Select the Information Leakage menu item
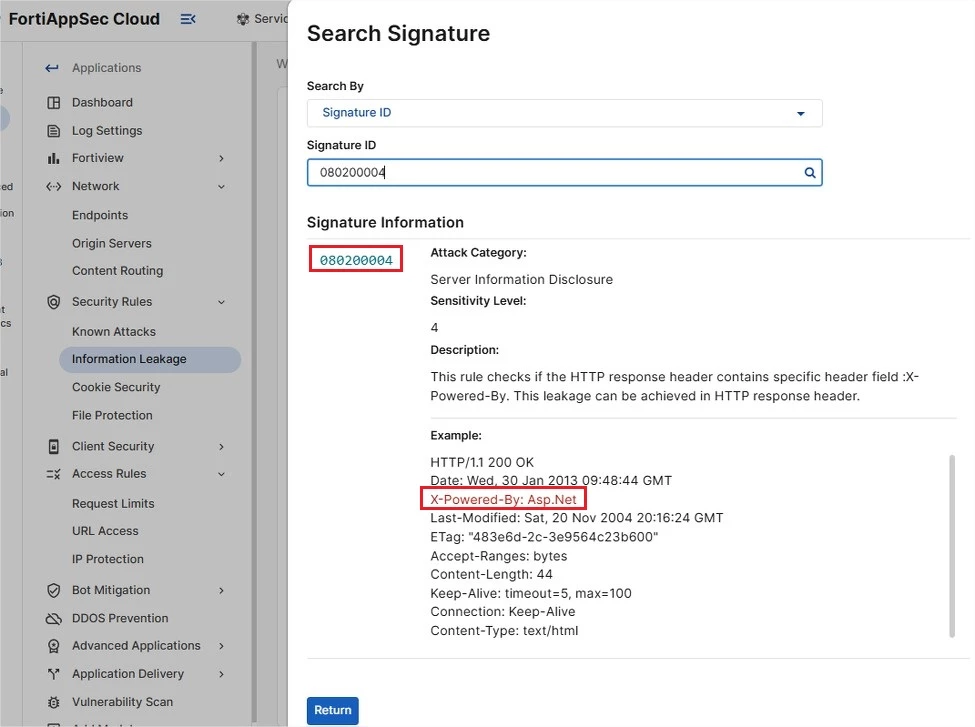The image size is (975, 727). tap(150, 359)
